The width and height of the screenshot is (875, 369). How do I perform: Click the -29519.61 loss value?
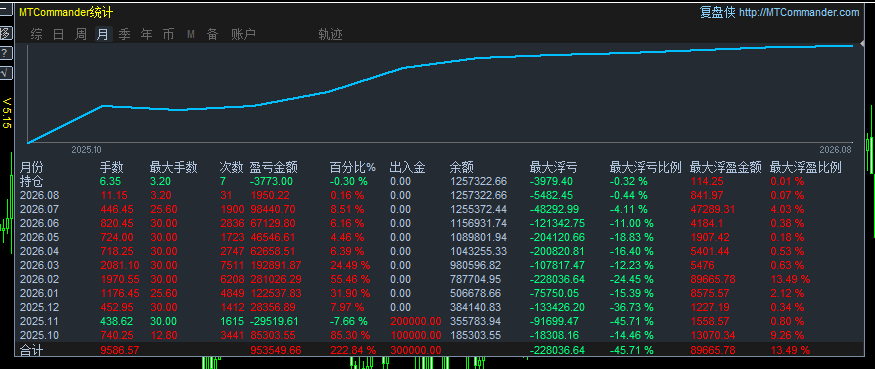(x=273, y=321)
